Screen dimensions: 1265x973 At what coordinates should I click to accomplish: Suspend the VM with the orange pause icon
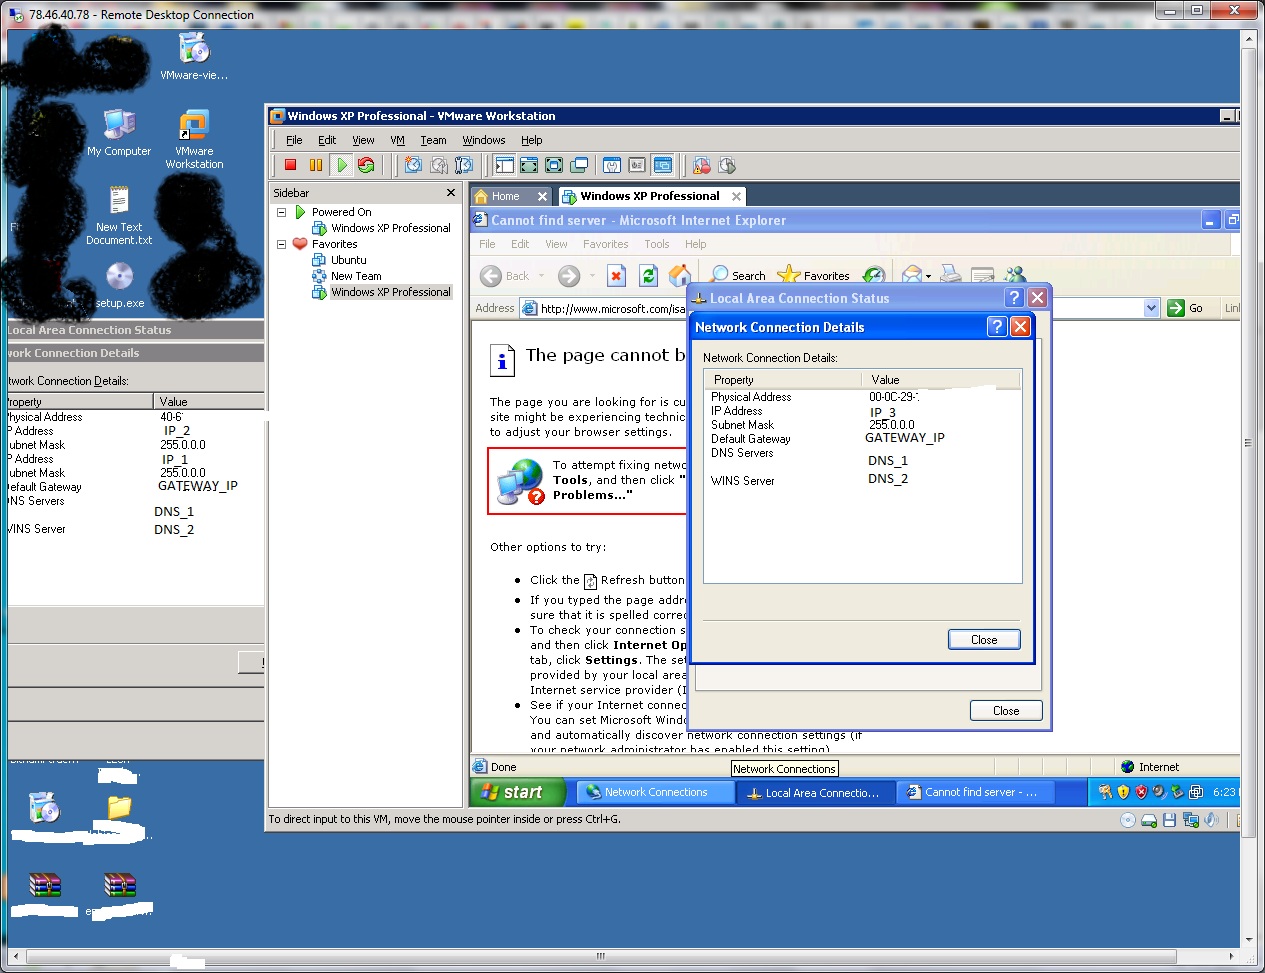(316, 165)
